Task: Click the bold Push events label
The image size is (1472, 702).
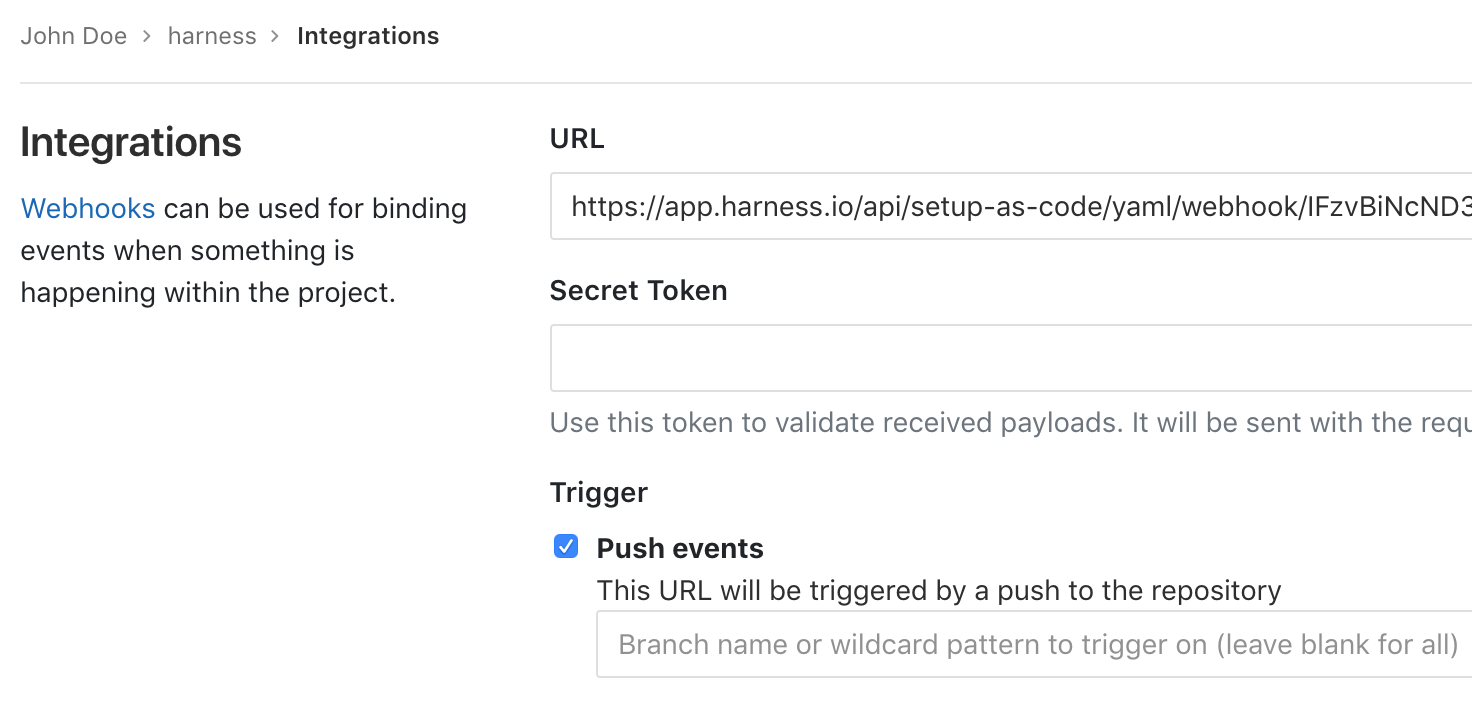Action: [680, 548]
